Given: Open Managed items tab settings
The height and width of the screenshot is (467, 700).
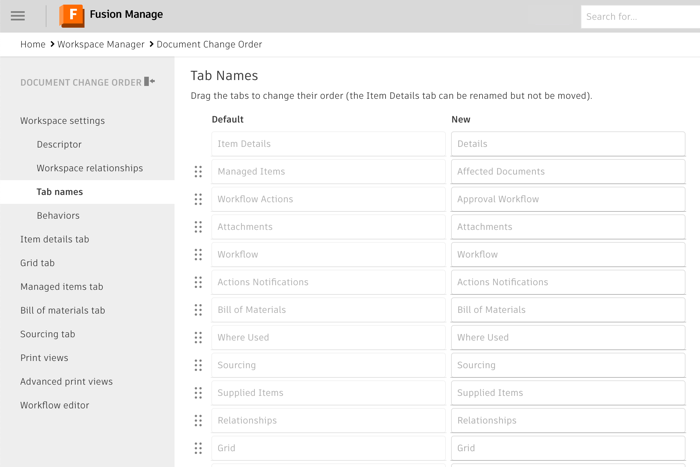Looking at the screenshot, I should [x=62, y=286].
